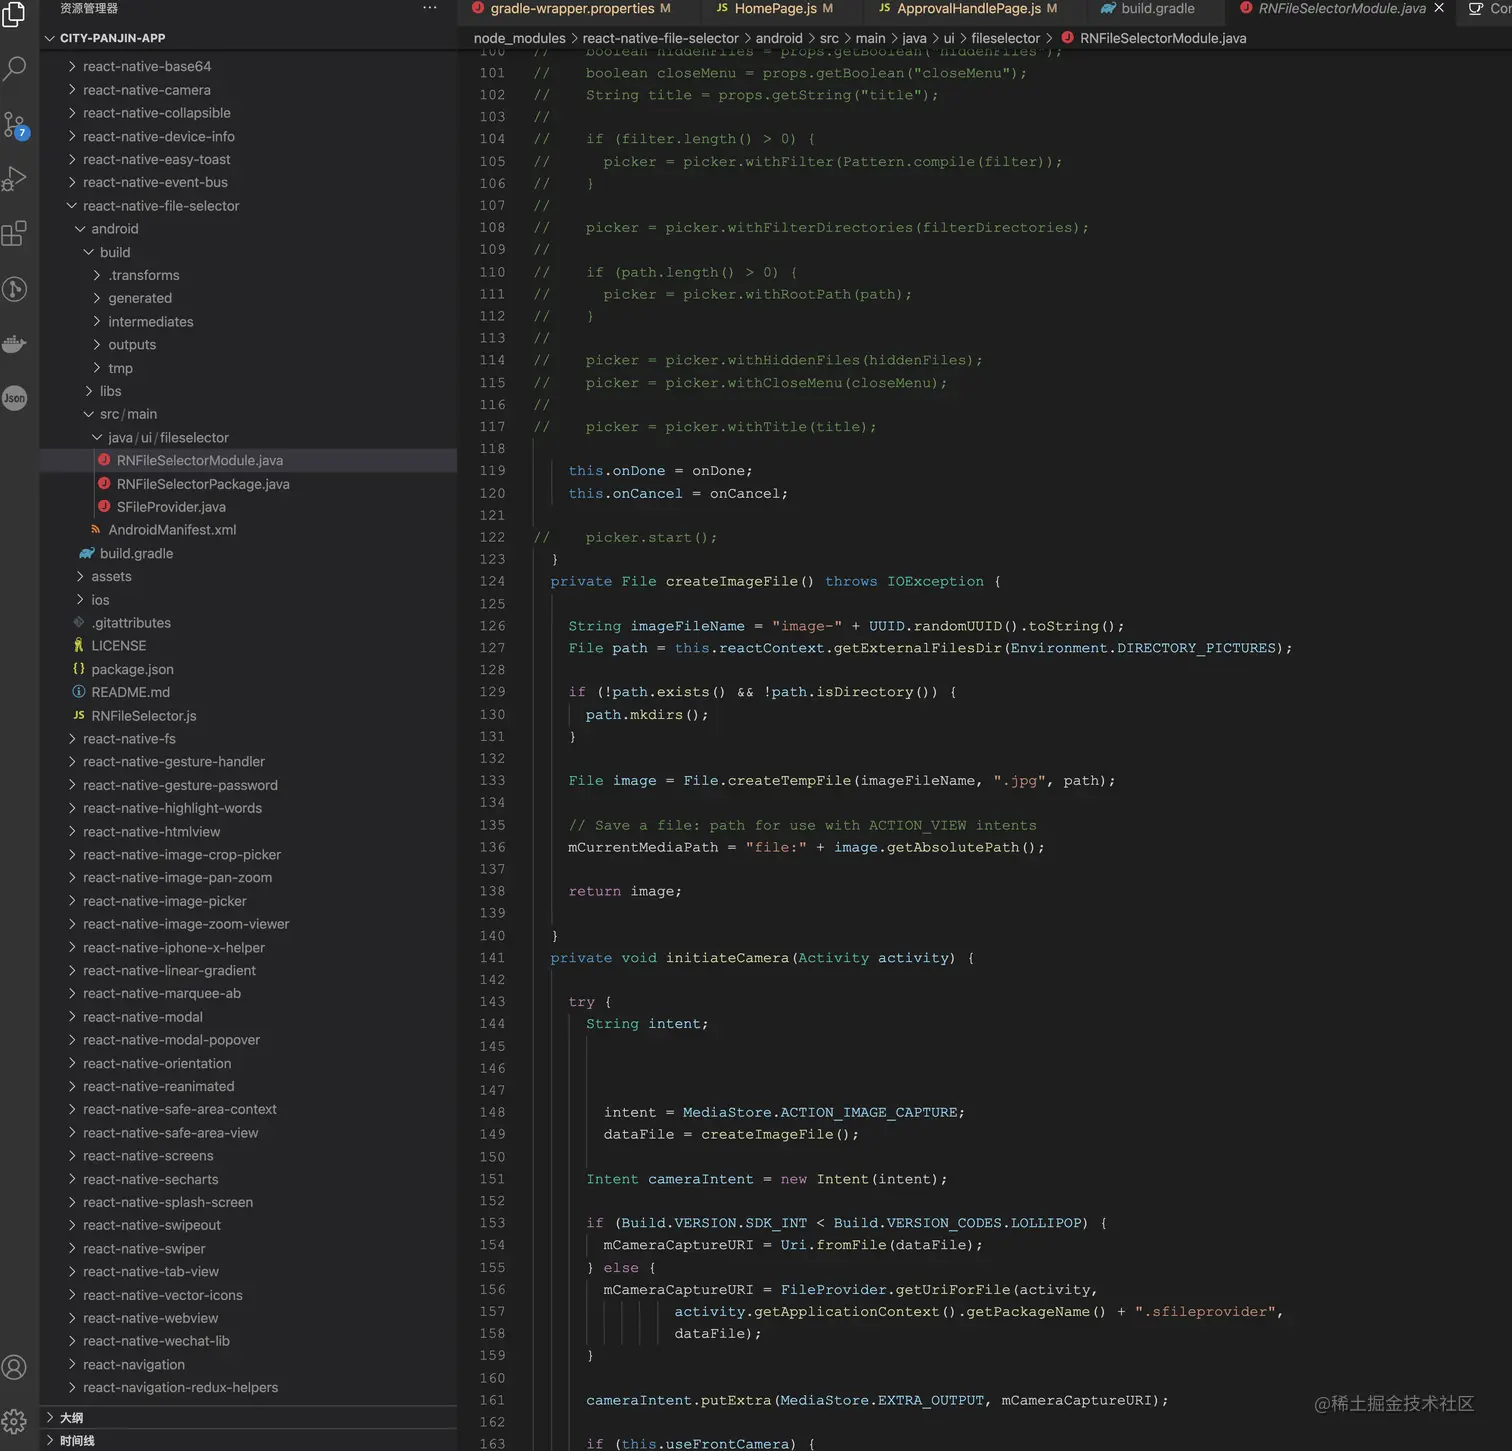Viewport: 1512px width, 1451px height.
Task: Click line number 124 in gutter
Action: pyautogui.click(x=492, y=581)
